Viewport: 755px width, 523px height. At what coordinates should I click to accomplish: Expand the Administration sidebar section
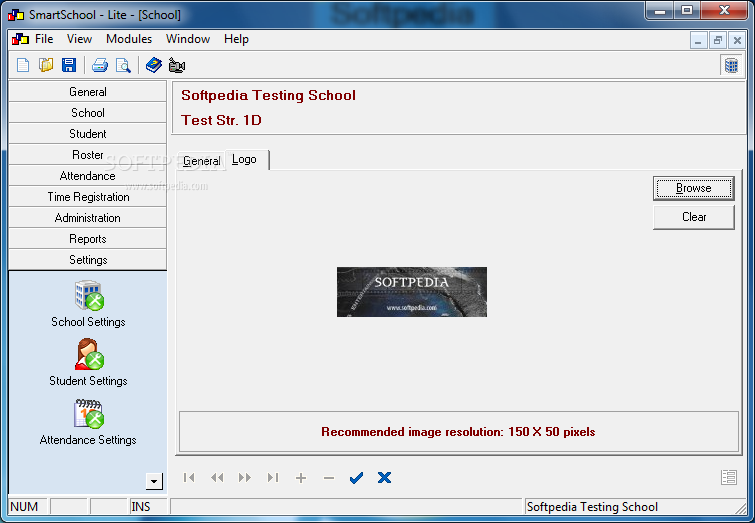click(x=88, y=218)
